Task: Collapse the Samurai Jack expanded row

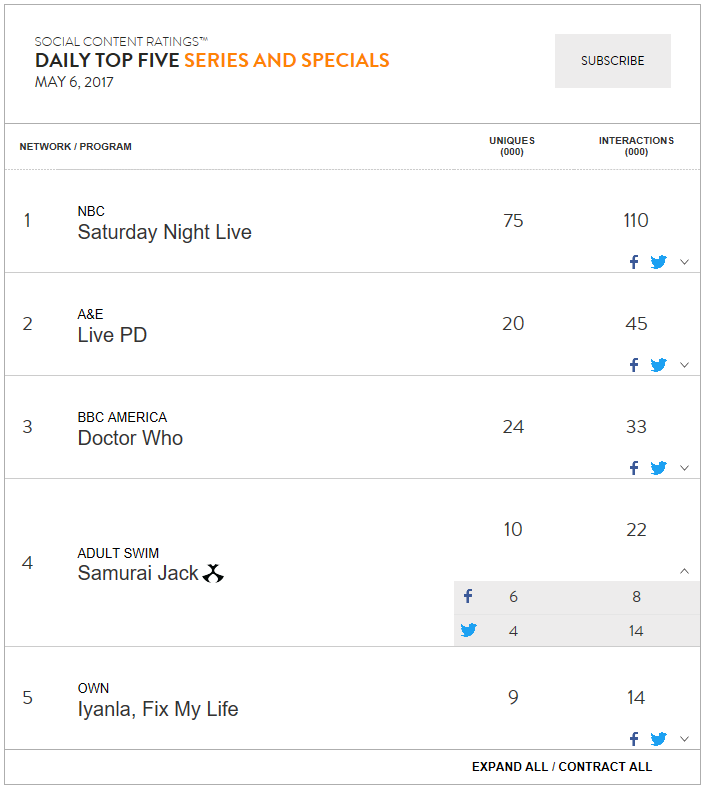Action: point(684,571)
